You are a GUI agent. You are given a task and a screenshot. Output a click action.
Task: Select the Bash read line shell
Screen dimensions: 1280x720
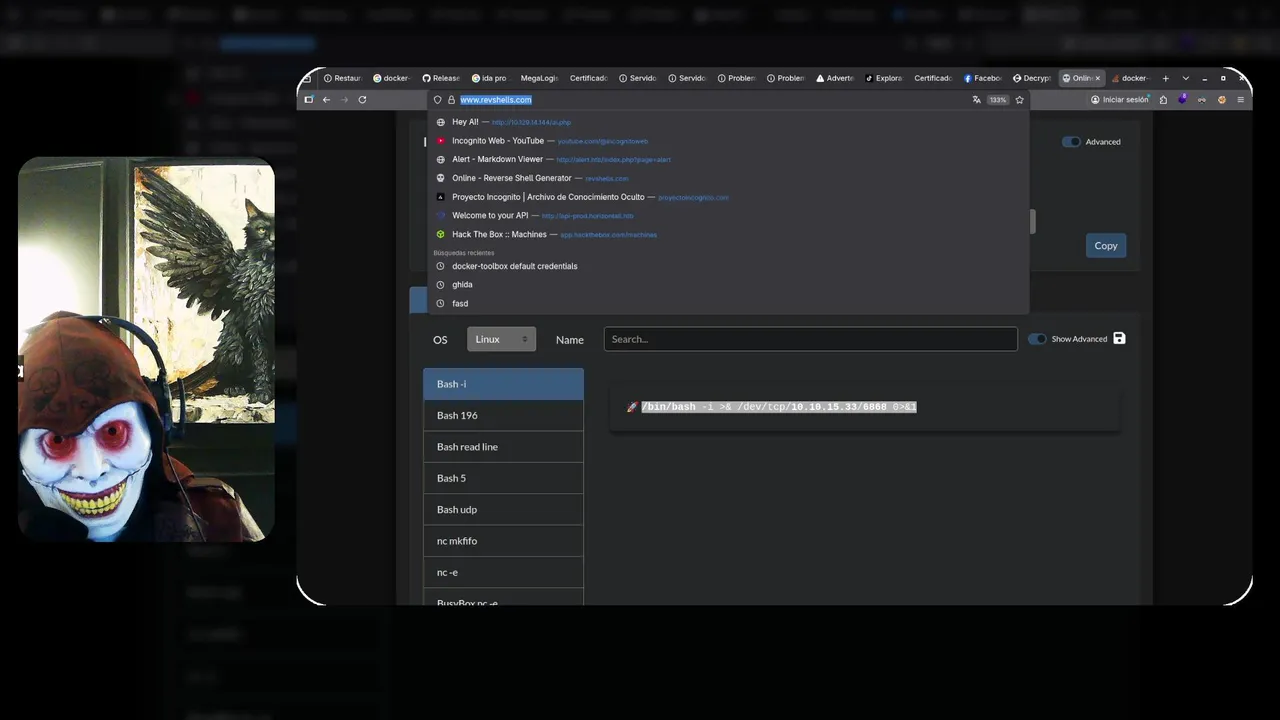pos(503,447)
